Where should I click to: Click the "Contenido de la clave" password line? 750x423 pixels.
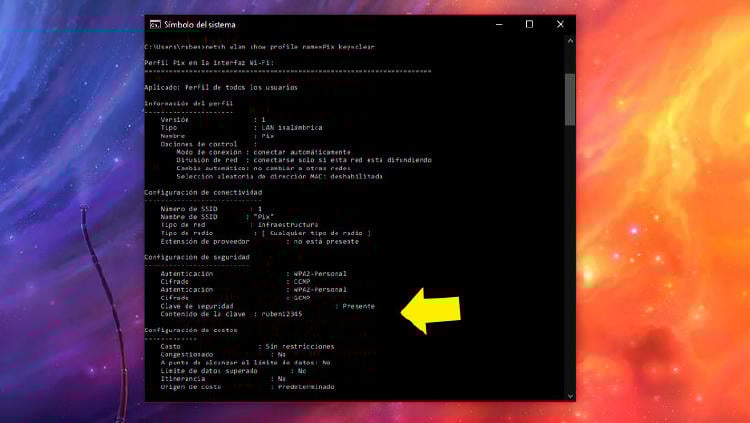click(x=242, y=314)
